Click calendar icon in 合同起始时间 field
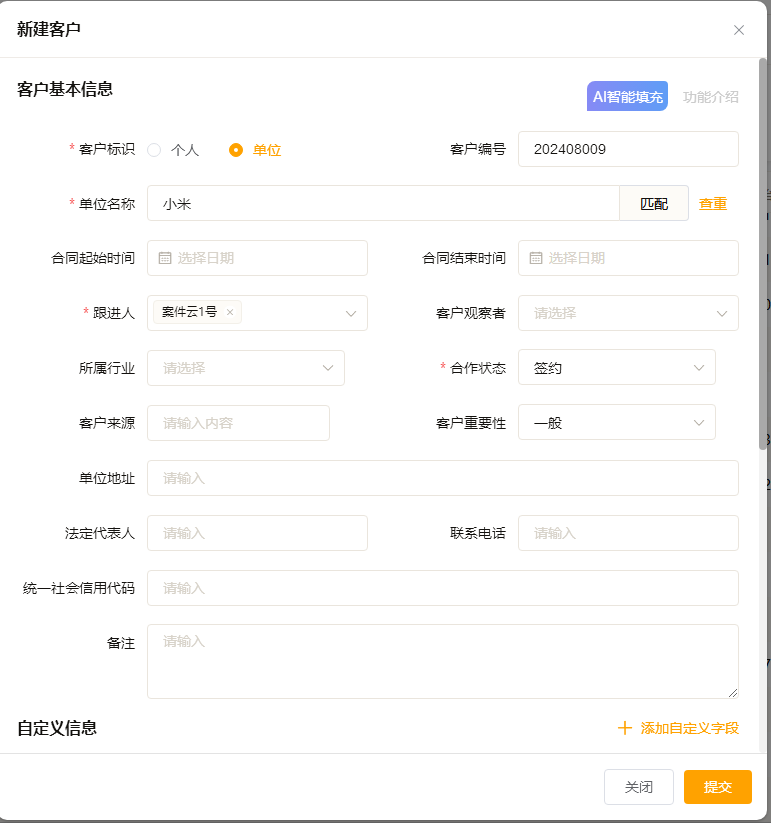Image resolution: width=771 pixels, height=823 pixels. coord(165,258)
